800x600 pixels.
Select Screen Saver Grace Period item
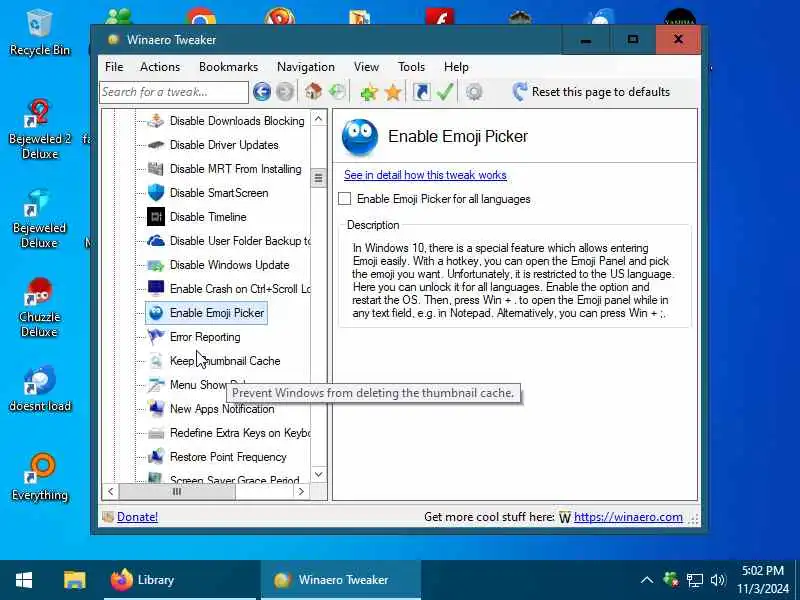pos(234,479)
